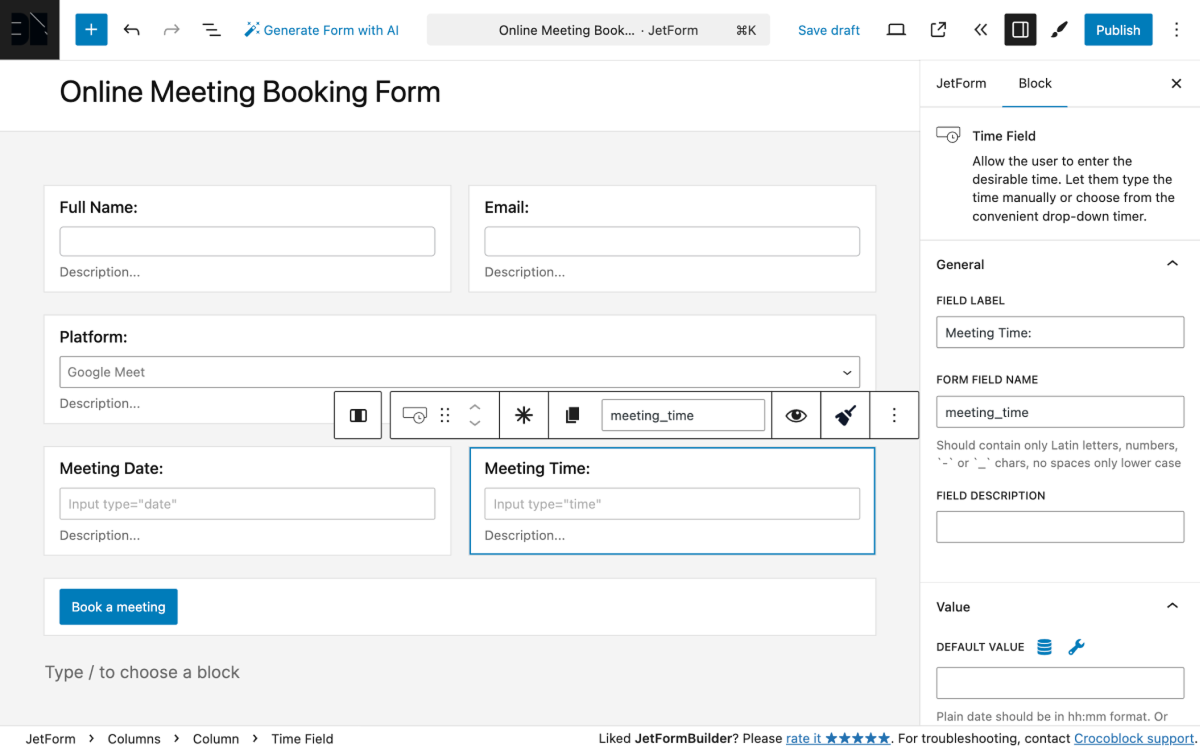Open the Platform dropdown showing Google Meet

pos(460,372)
